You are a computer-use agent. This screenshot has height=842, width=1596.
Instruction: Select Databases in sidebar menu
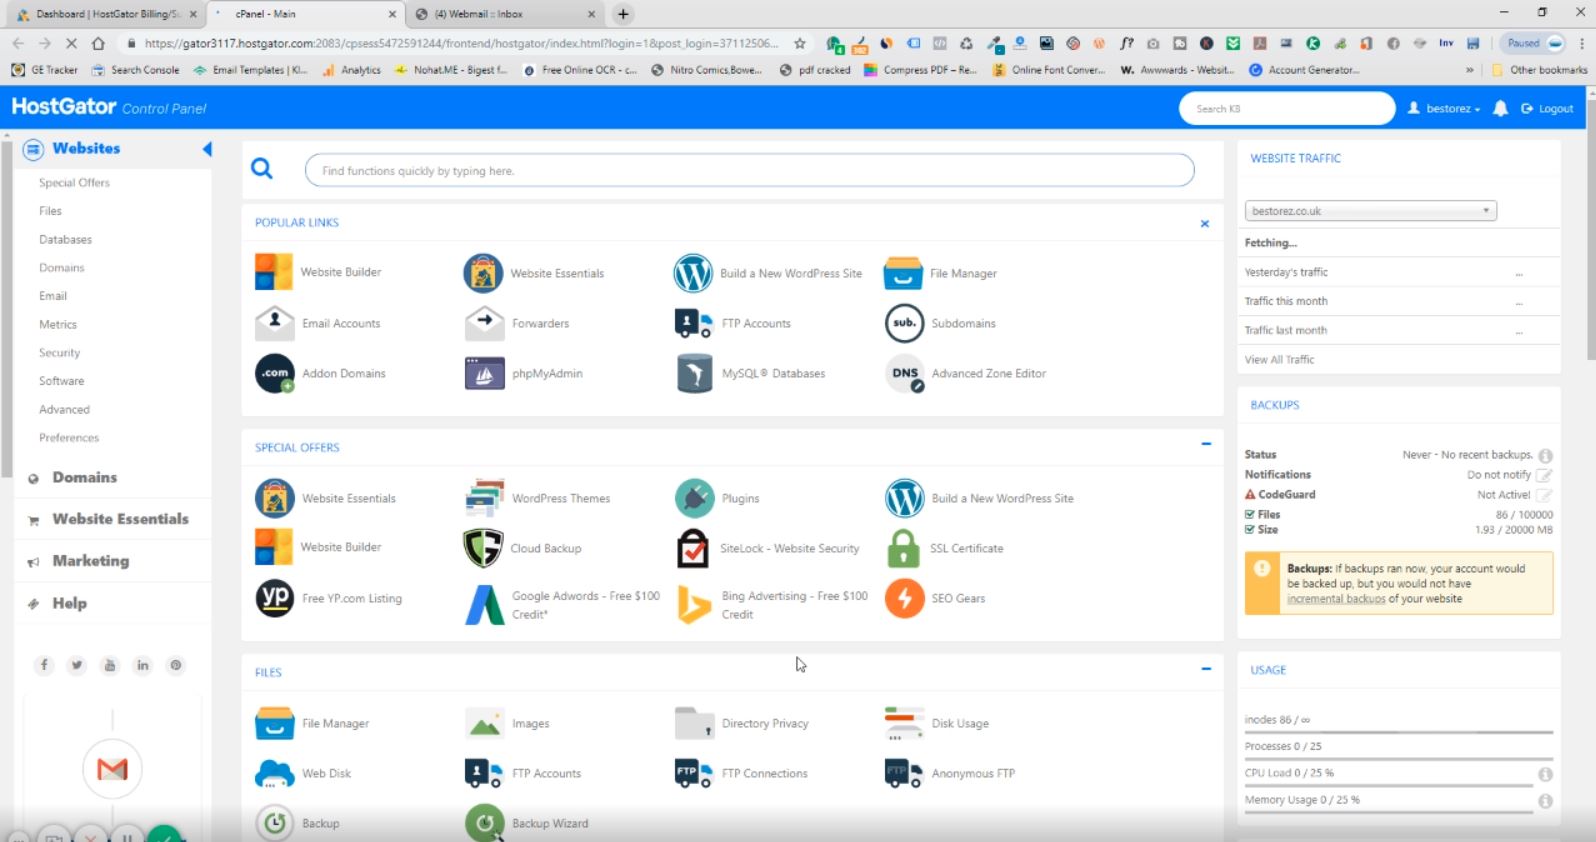(65, 240)
